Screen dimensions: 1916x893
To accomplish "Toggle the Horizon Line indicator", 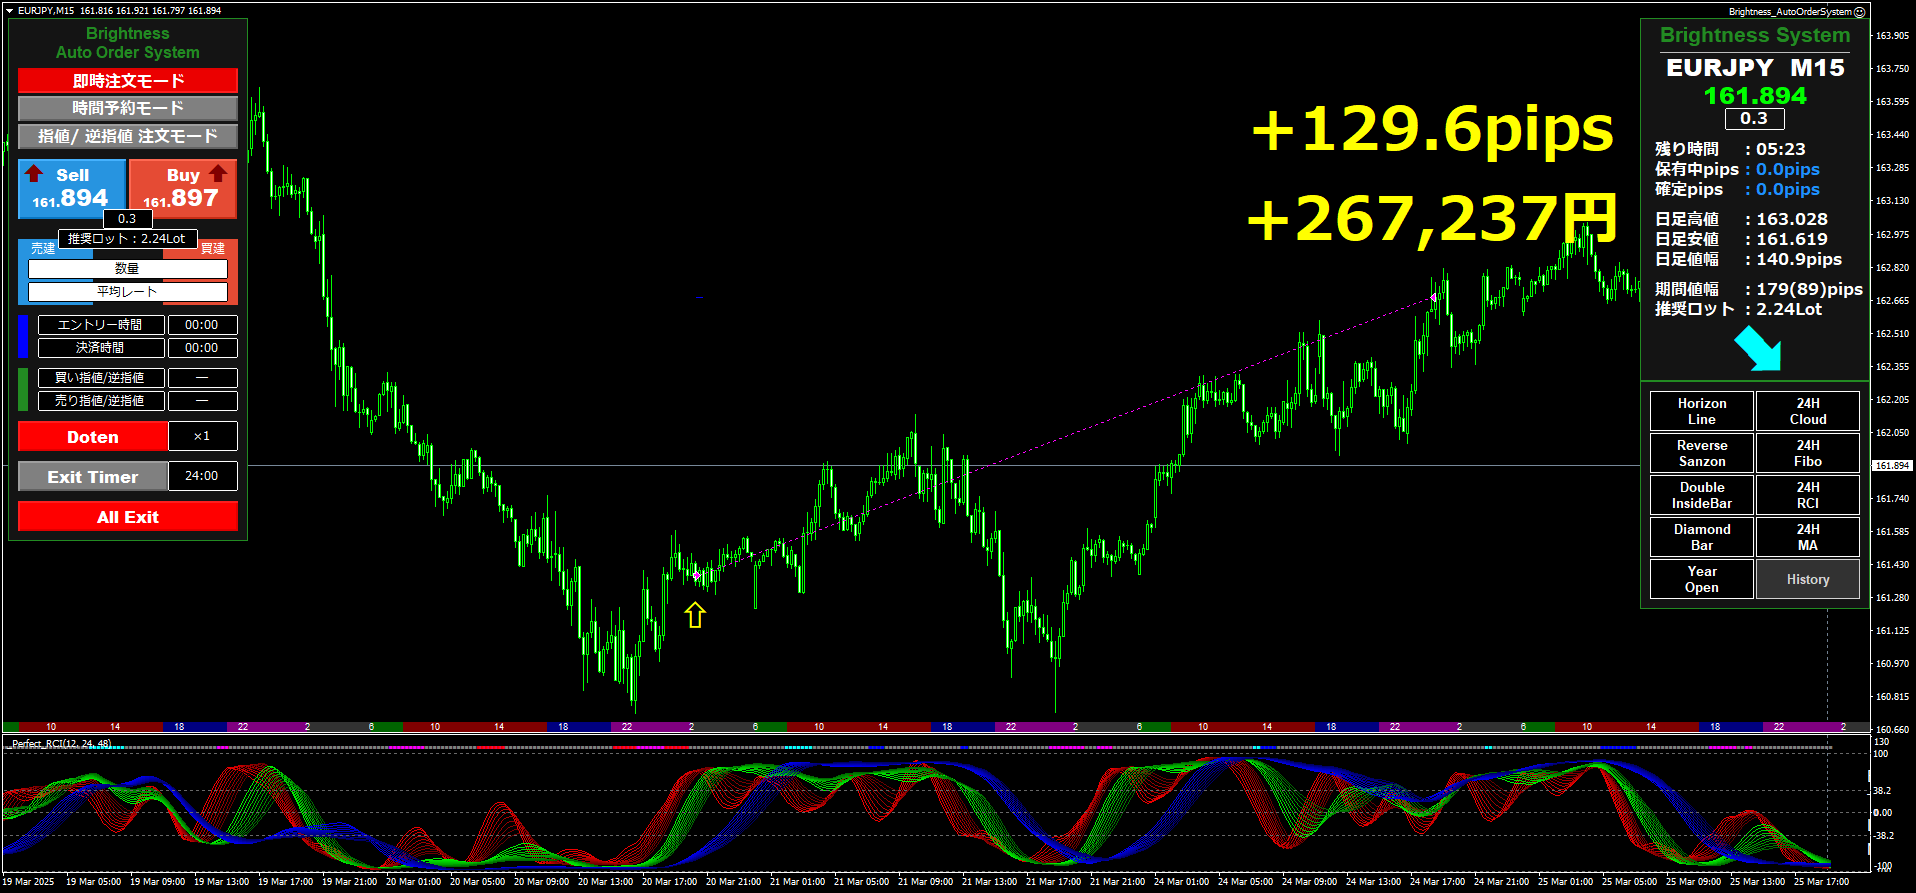I will tap(1701, 411).
